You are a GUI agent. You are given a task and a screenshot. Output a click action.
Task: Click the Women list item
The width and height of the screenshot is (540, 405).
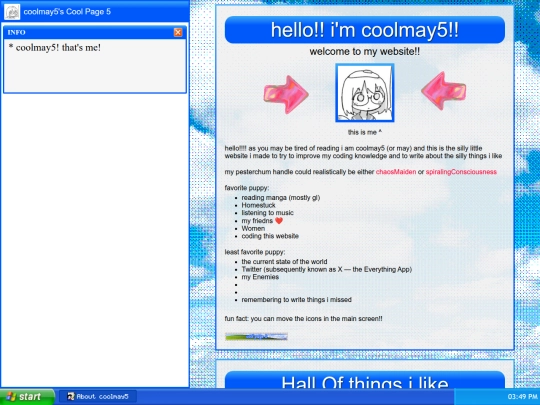253,228
